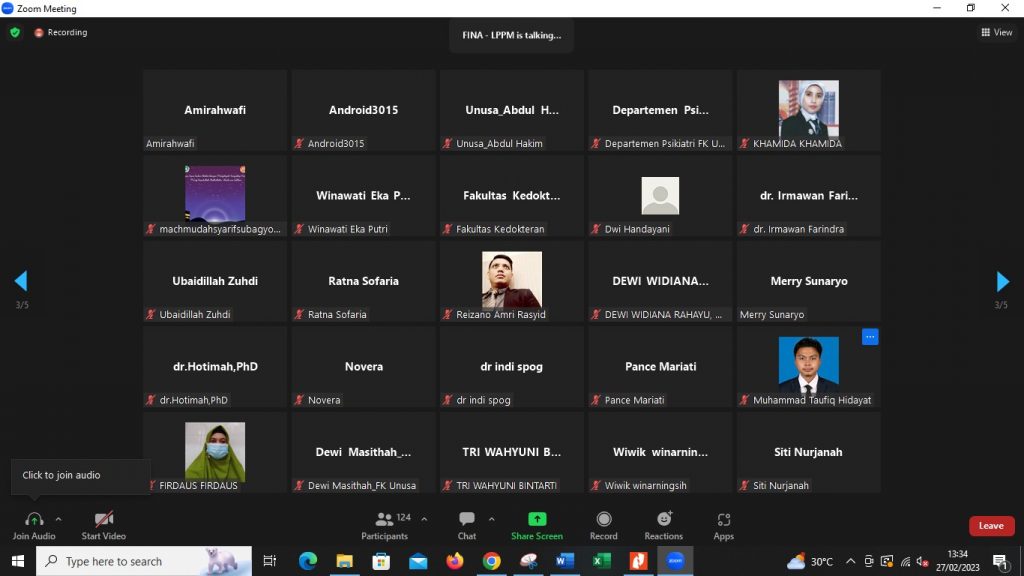This screenshot has height=576, width=1024.
Task: Expand the Chat options caret
Action: tap(491, 519)
